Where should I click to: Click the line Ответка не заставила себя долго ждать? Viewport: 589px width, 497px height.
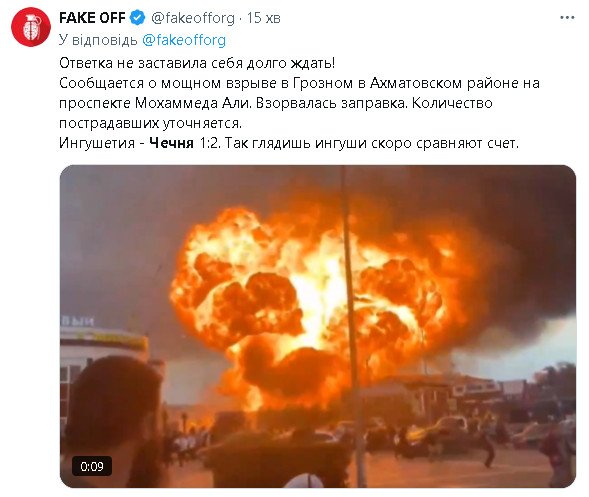(x=197, y=63)
